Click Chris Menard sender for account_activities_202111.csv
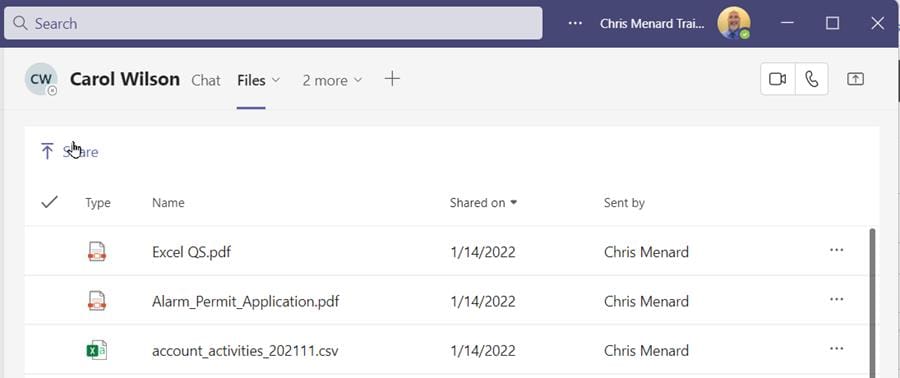The width and height of the screenshot is (900, 378). 646,350
